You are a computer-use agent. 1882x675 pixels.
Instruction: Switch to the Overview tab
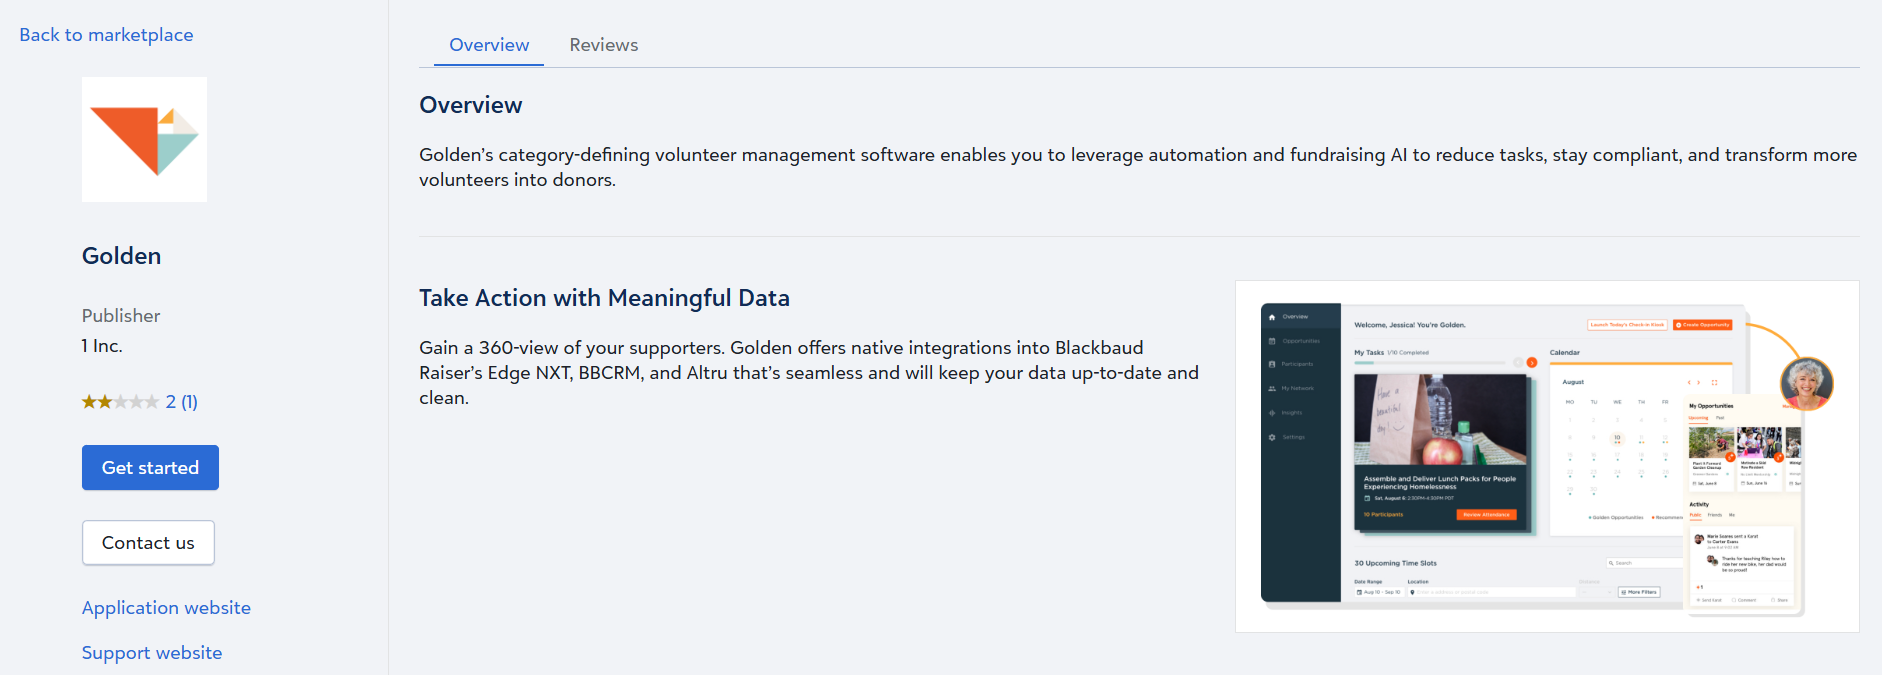click(489, 45)
